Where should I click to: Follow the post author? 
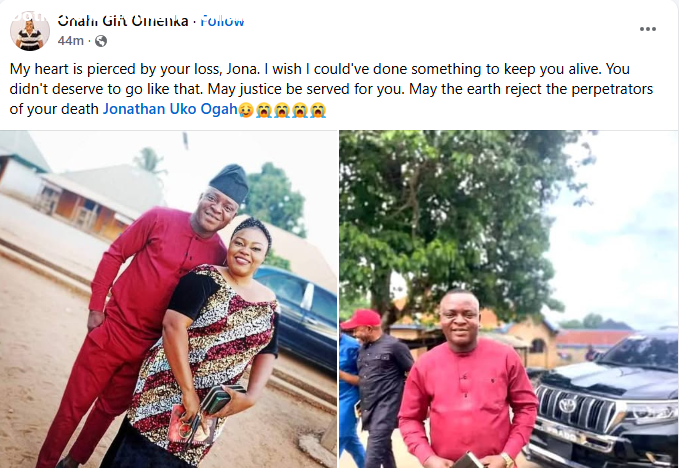point(222,21)
